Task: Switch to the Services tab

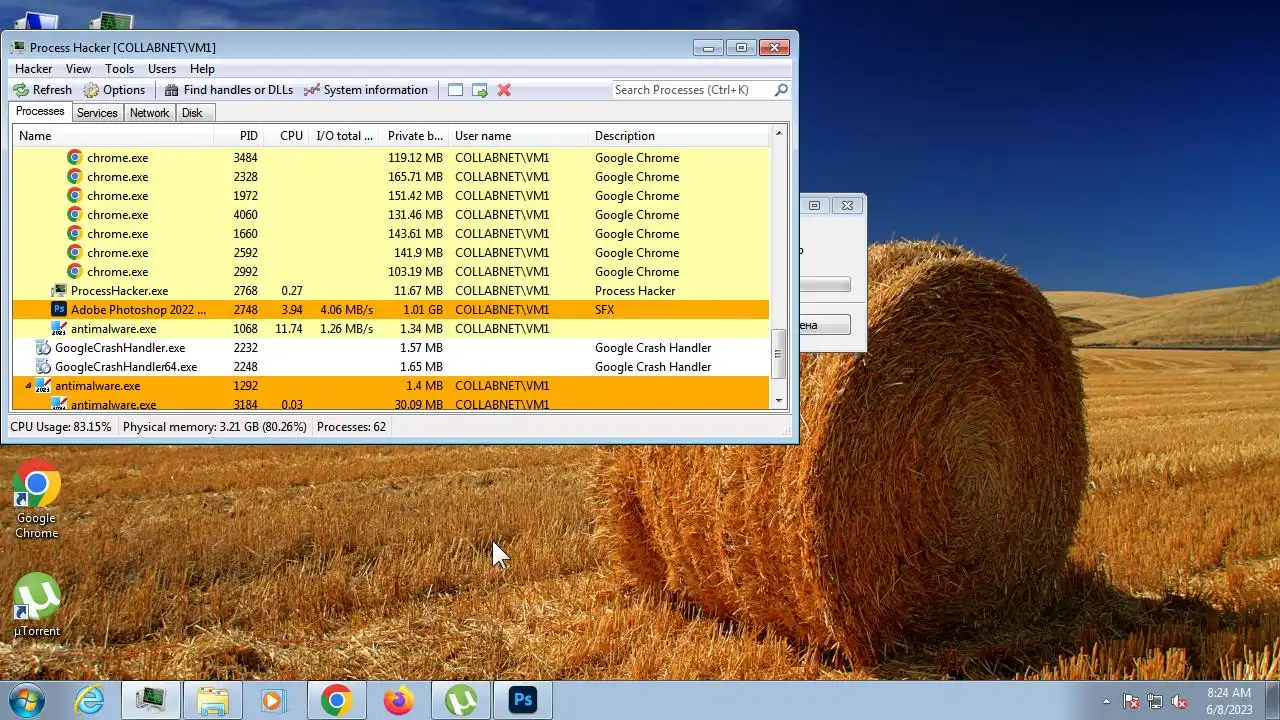Action: (97, 113)
